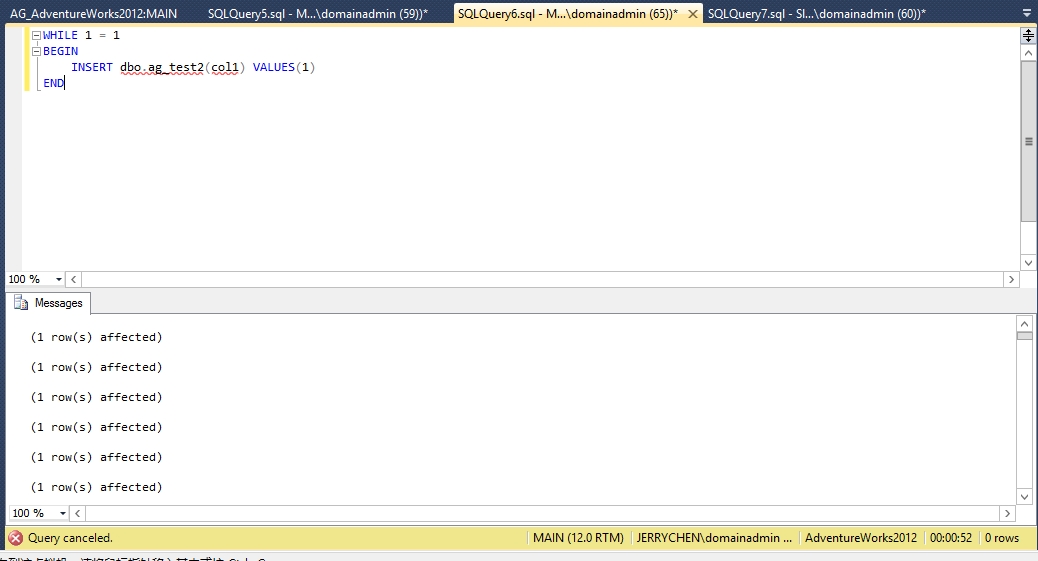Click the 'Query canceled.' status text

pyautogui.click(x=70, y=538)
